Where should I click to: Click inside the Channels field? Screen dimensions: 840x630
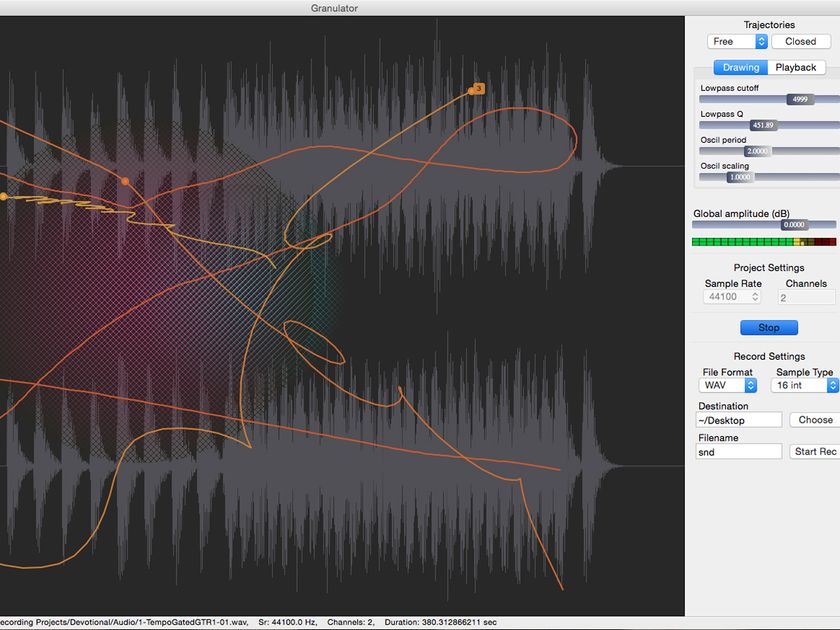coord(805,296)
